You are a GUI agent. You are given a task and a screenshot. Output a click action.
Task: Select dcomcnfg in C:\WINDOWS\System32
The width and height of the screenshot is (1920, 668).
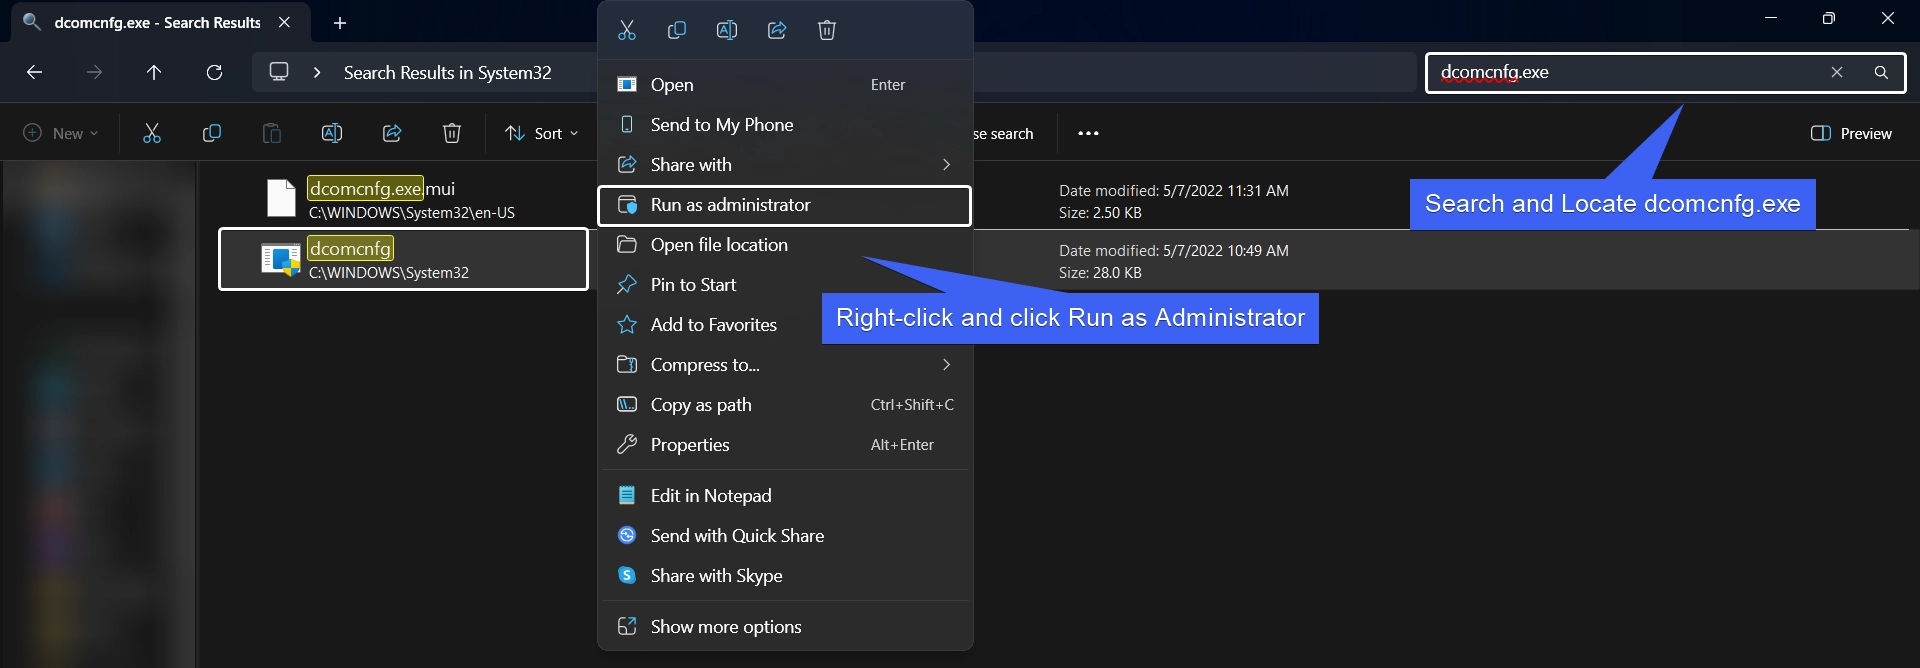[x=404, y=260]
